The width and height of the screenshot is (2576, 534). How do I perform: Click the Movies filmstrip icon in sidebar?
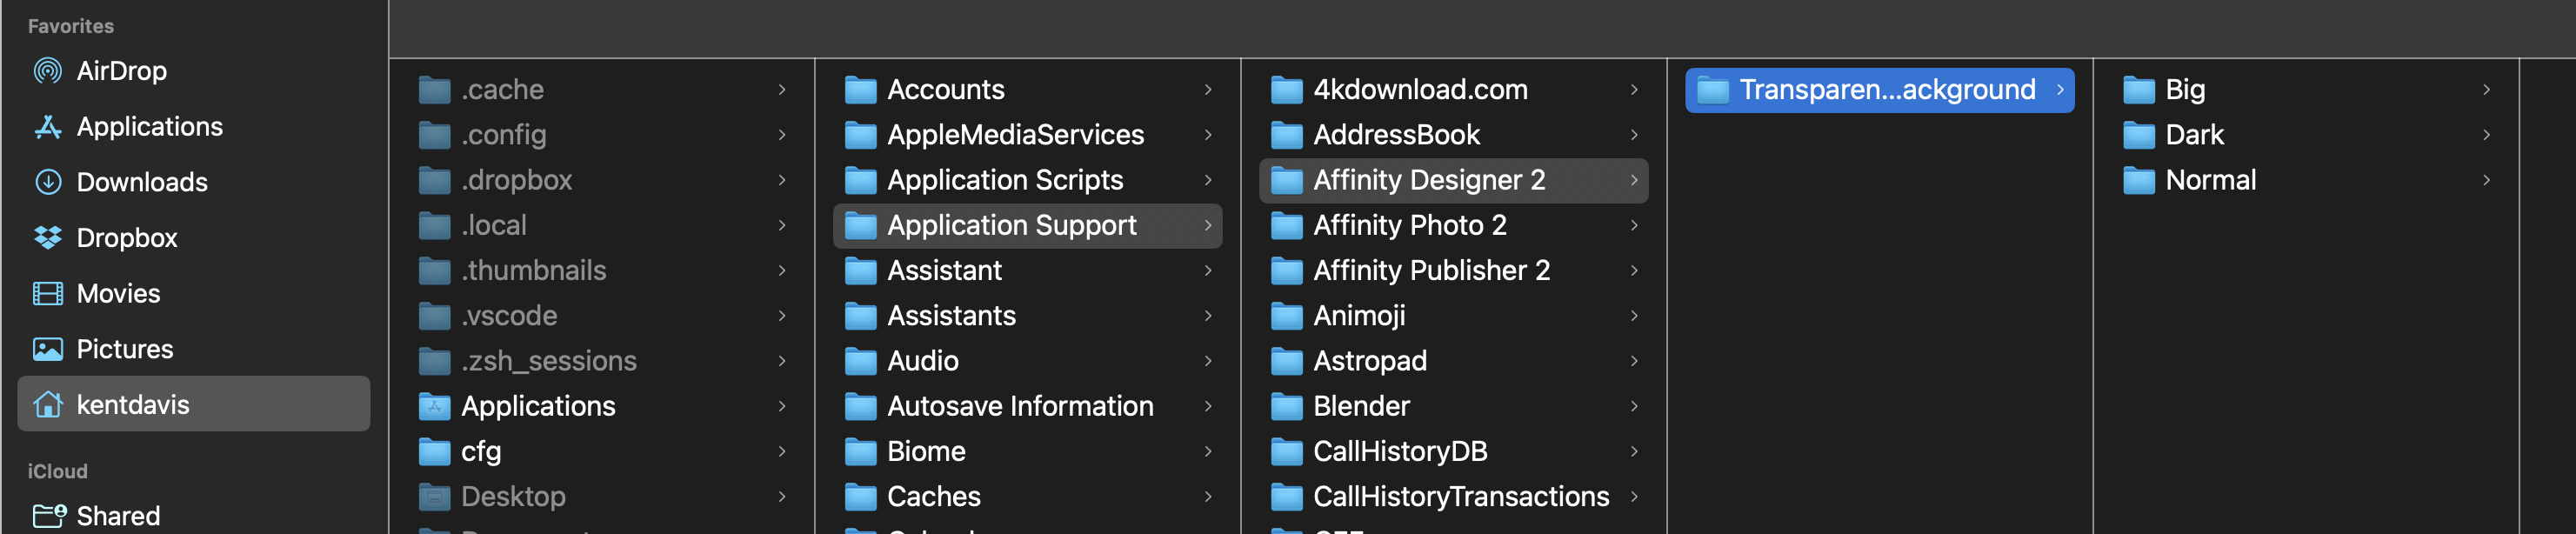(x=47, y=293)
